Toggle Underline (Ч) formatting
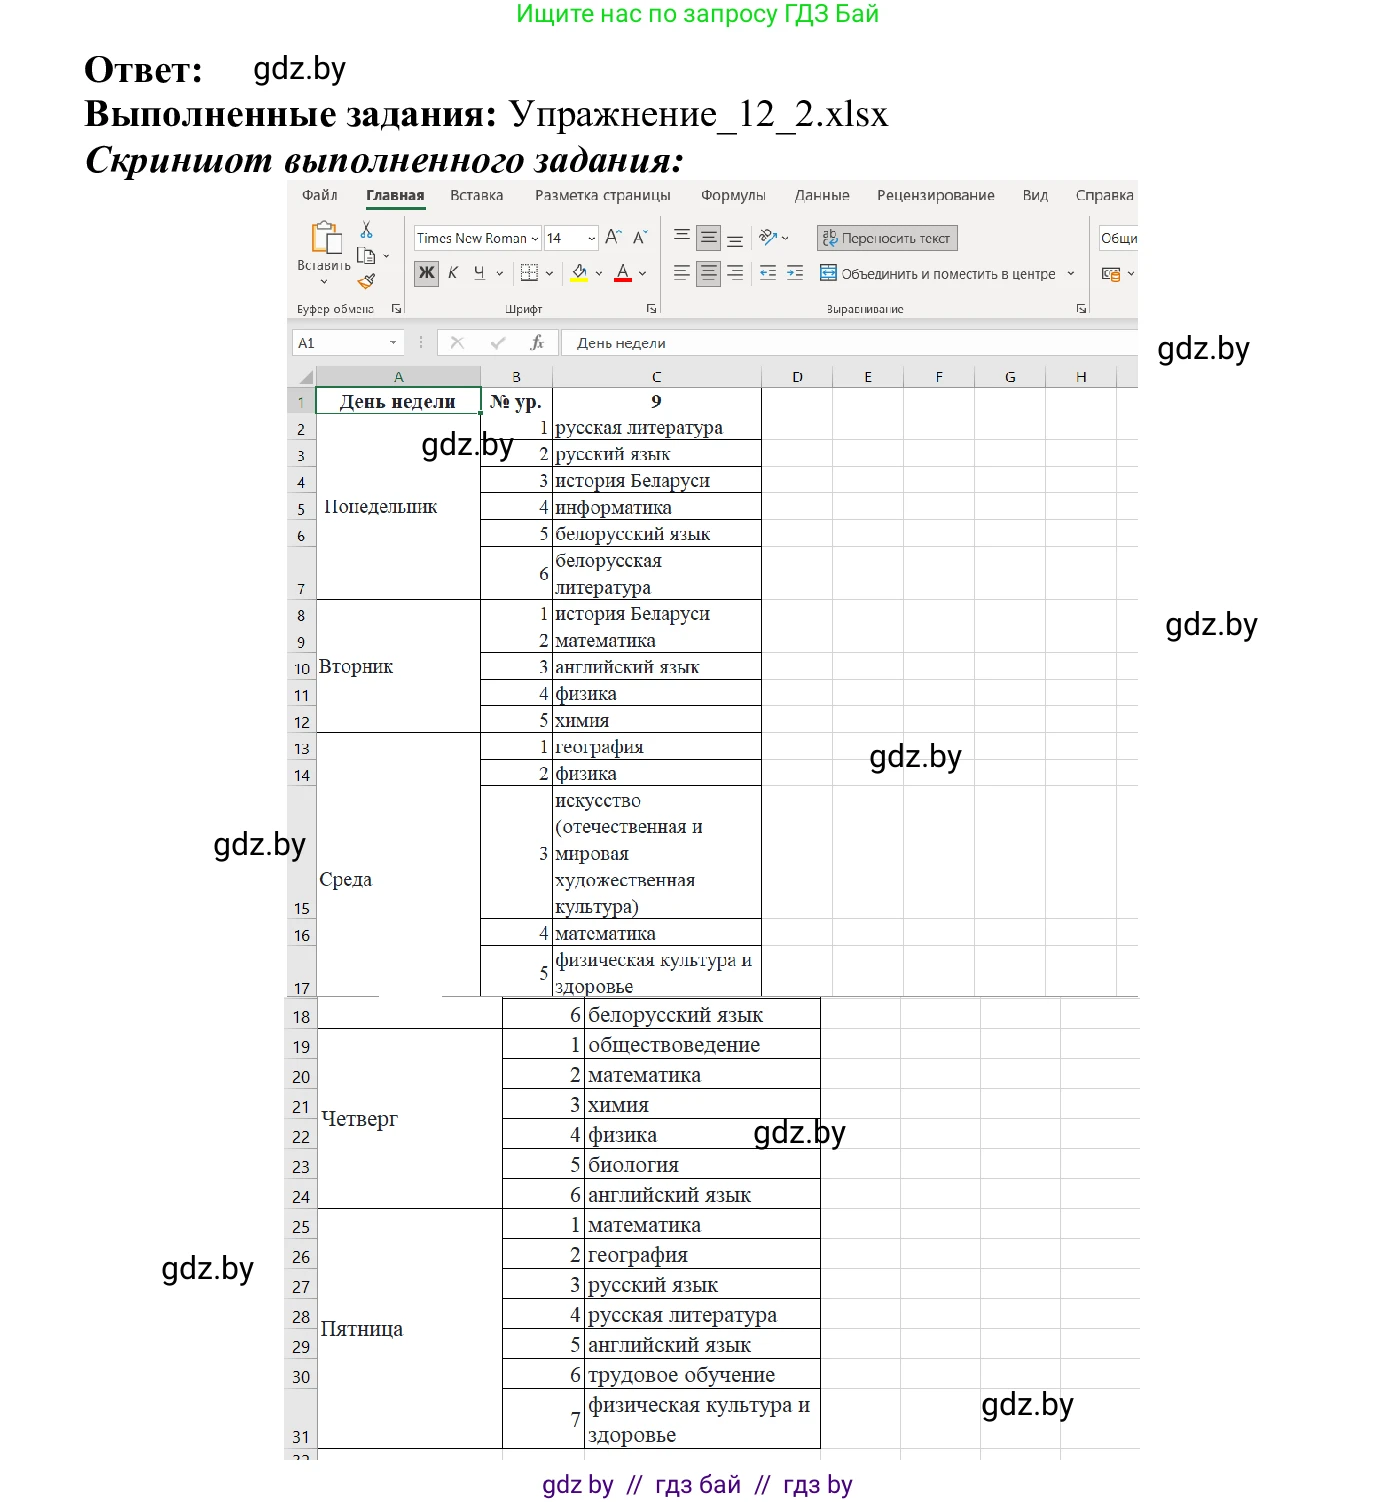Image resolution: width=1398 pixels, height=1502 pixels. pos(479,273)
